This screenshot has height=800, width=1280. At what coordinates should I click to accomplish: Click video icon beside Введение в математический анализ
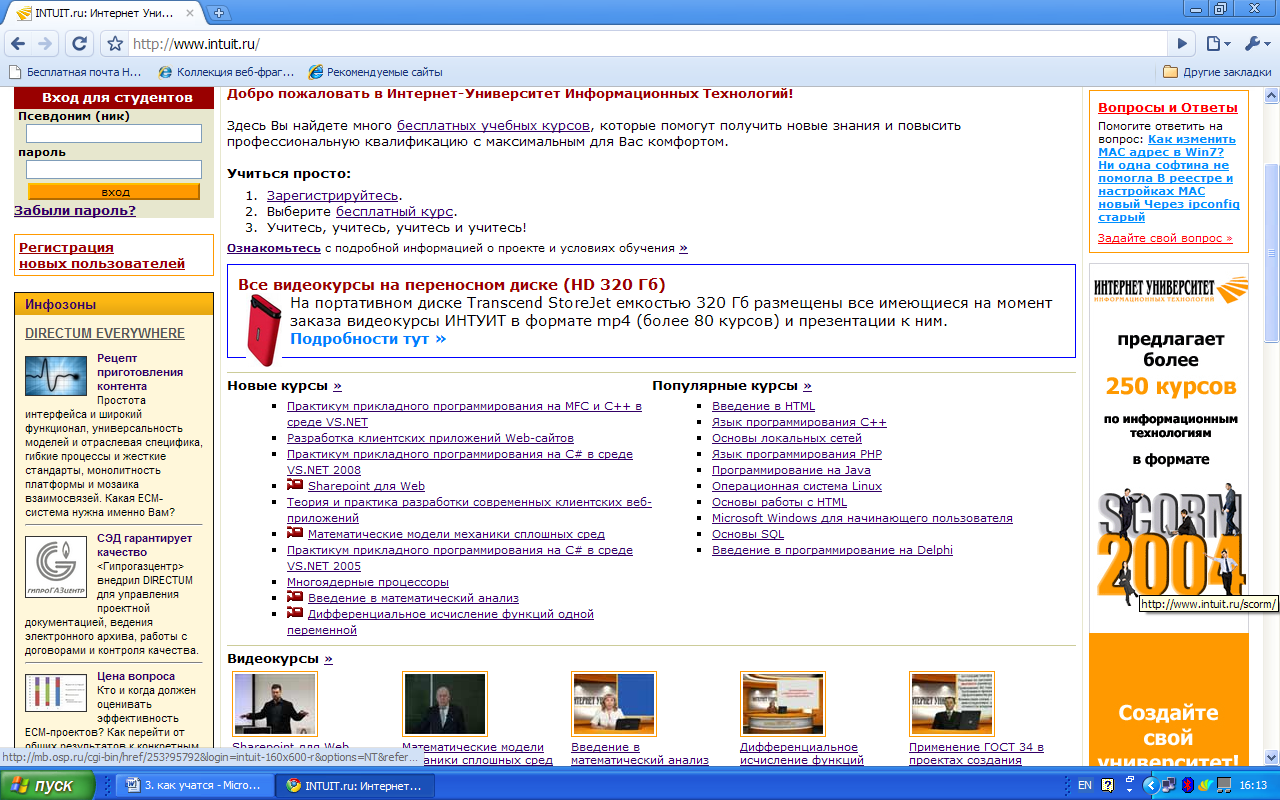(295, 597)
